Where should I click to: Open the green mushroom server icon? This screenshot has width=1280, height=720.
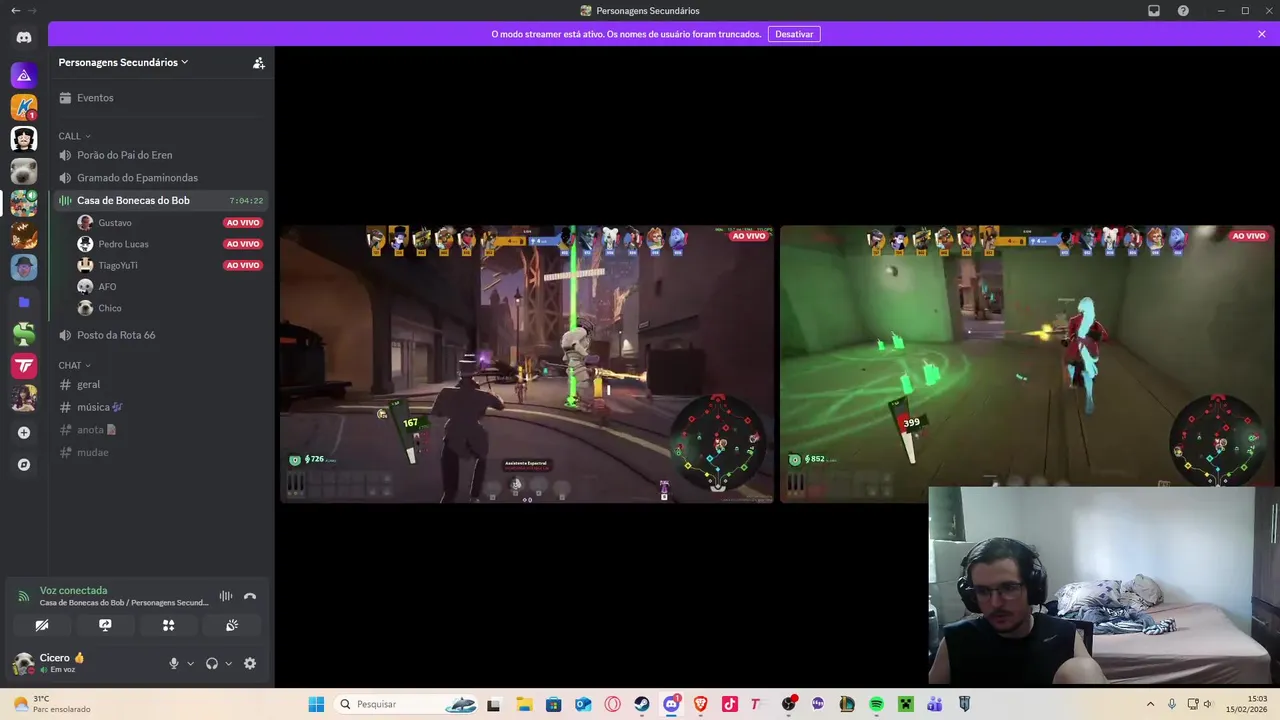click(24, 334)
